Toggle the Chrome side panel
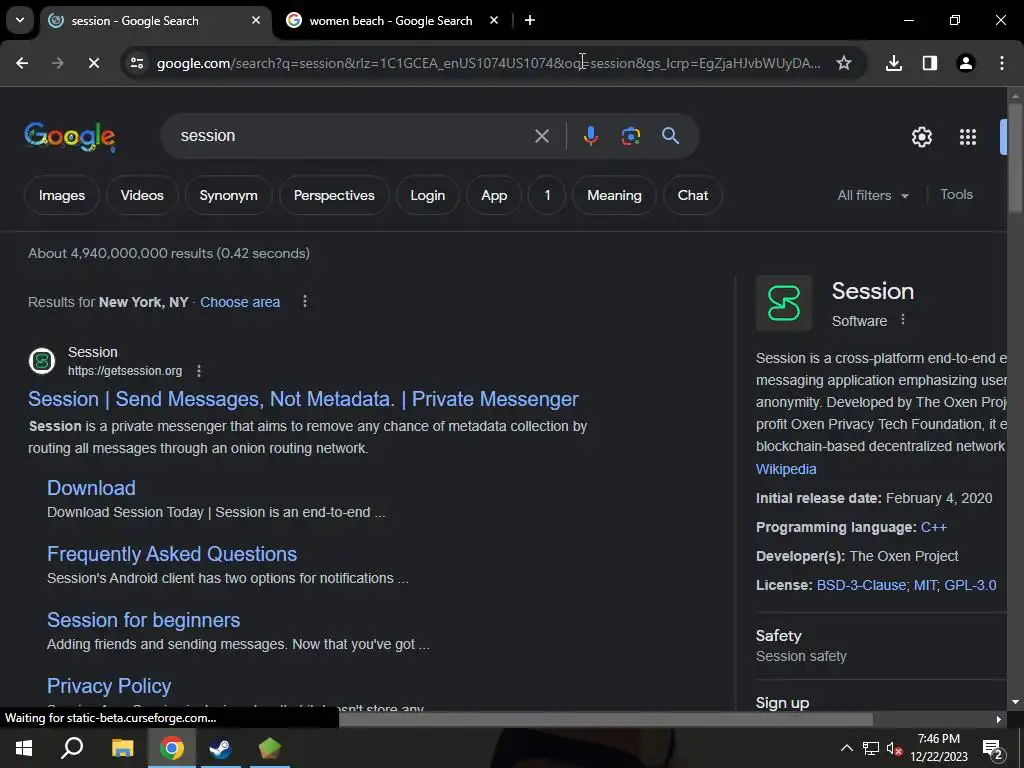 coord(930,63)
